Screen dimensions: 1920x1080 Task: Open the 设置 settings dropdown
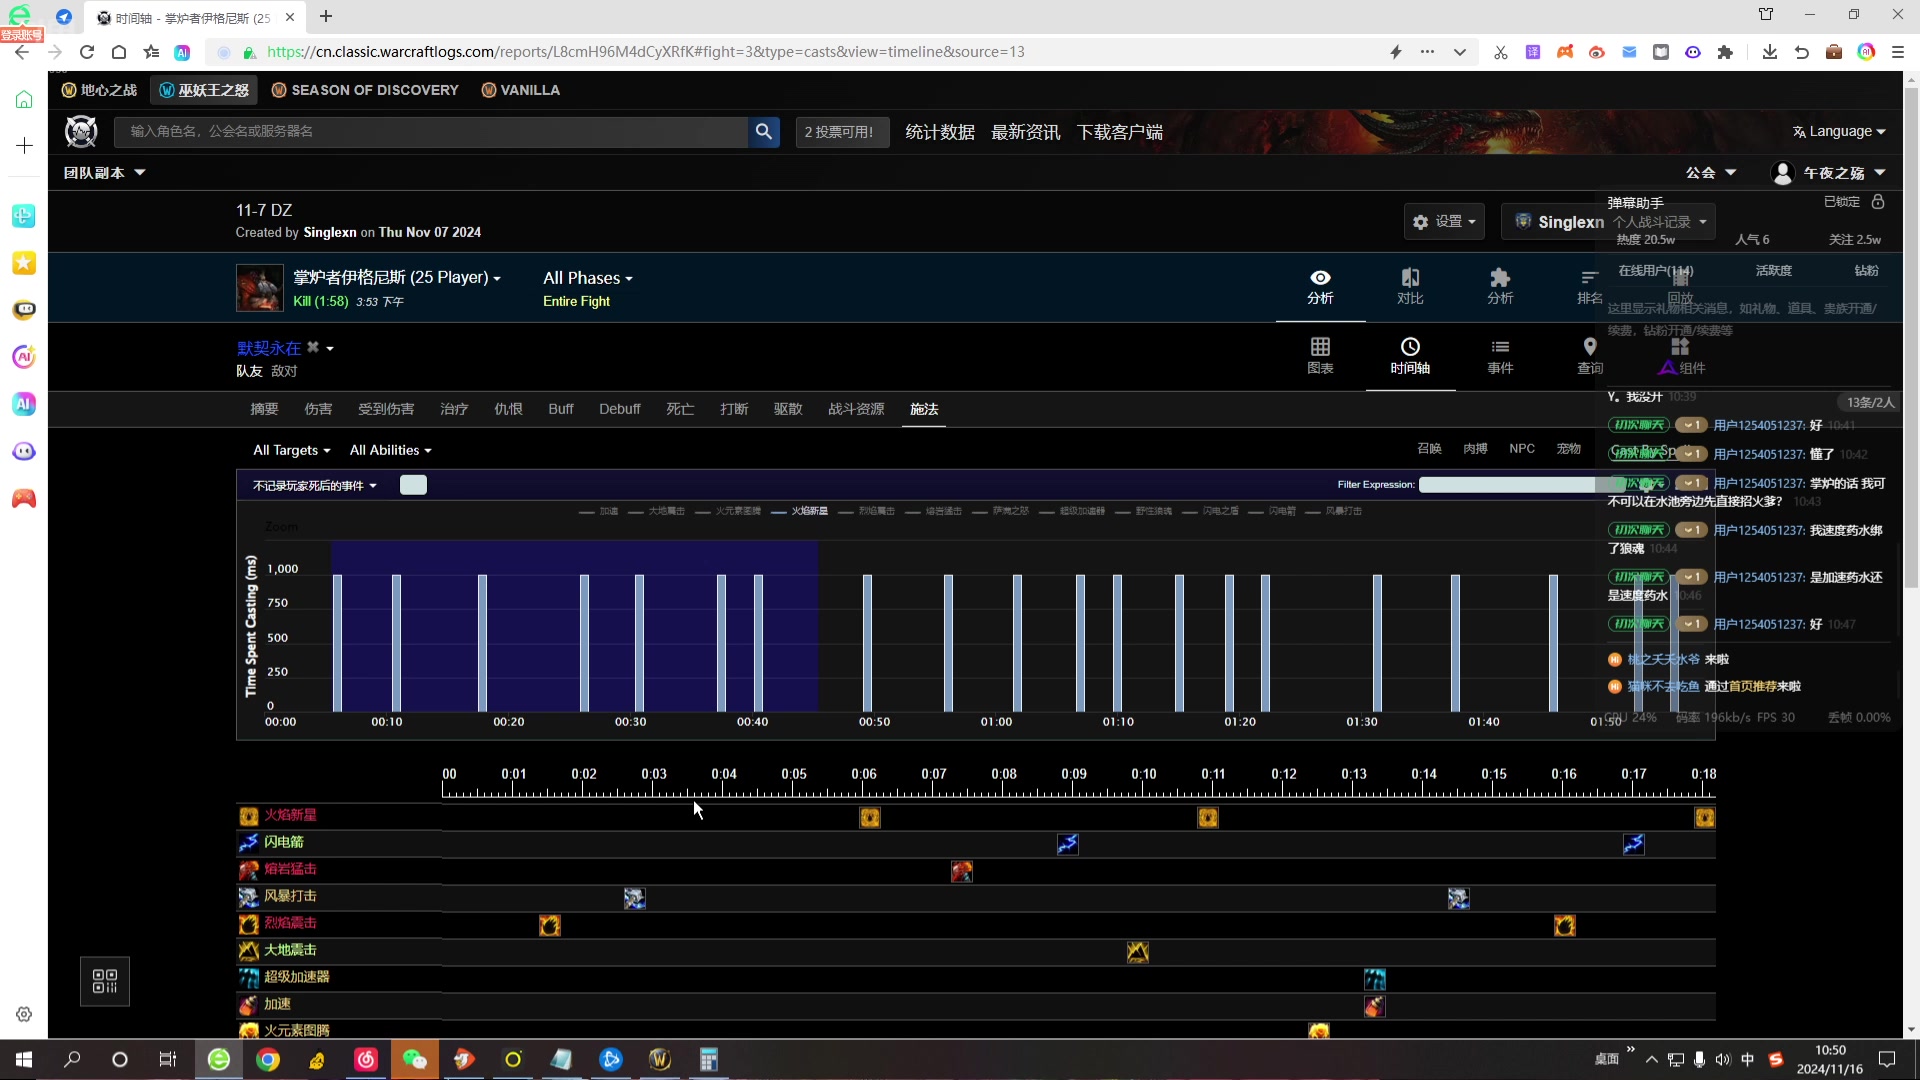pos(1444,222)
